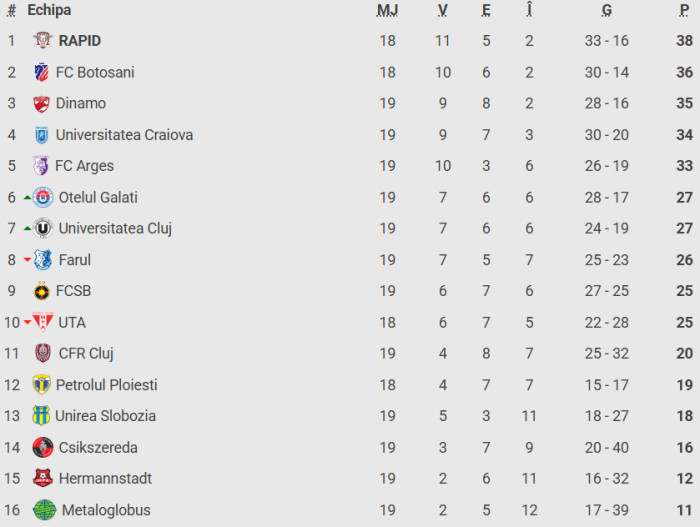Sort table by the P points column
This screenshot has height=527, width=700.
pyautogui.click(x=684, y=10)
